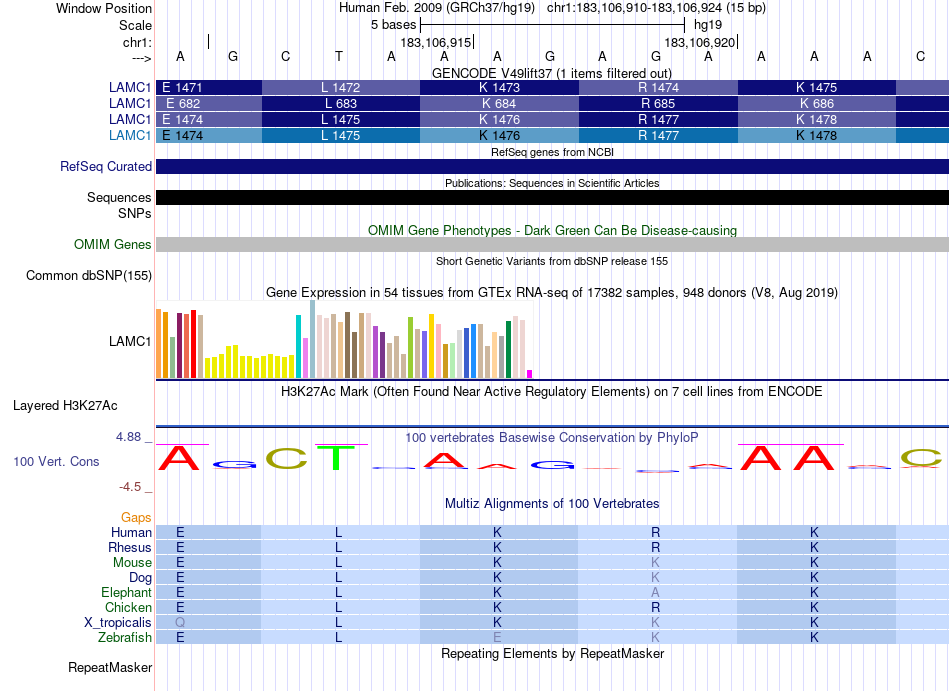Viewport: 950px width, 691px height.
Task: Click the gray OMIM Genes item bar
Action: (x=552, y=245)
